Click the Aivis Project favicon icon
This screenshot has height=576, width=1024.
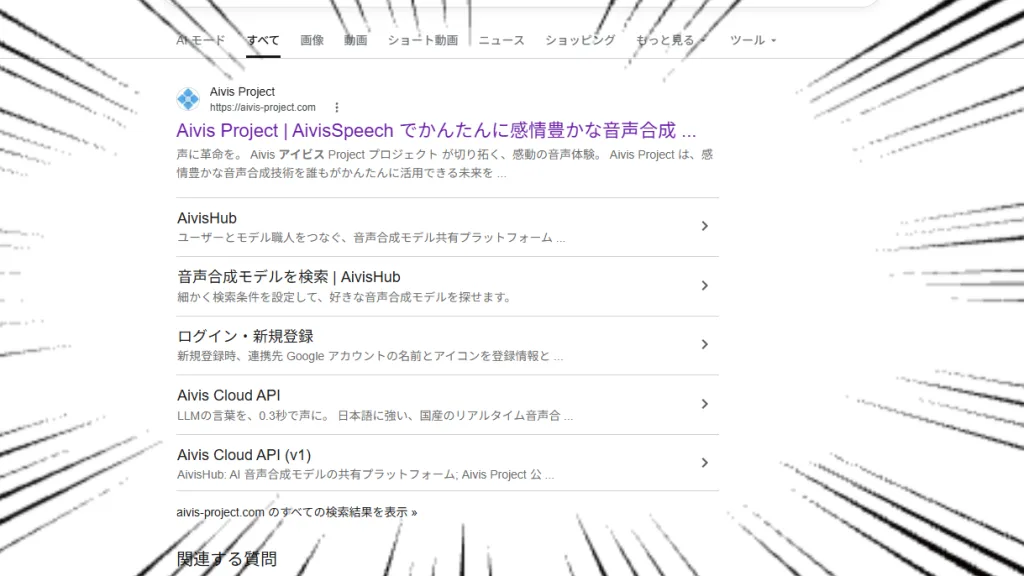tap(188, 99)
